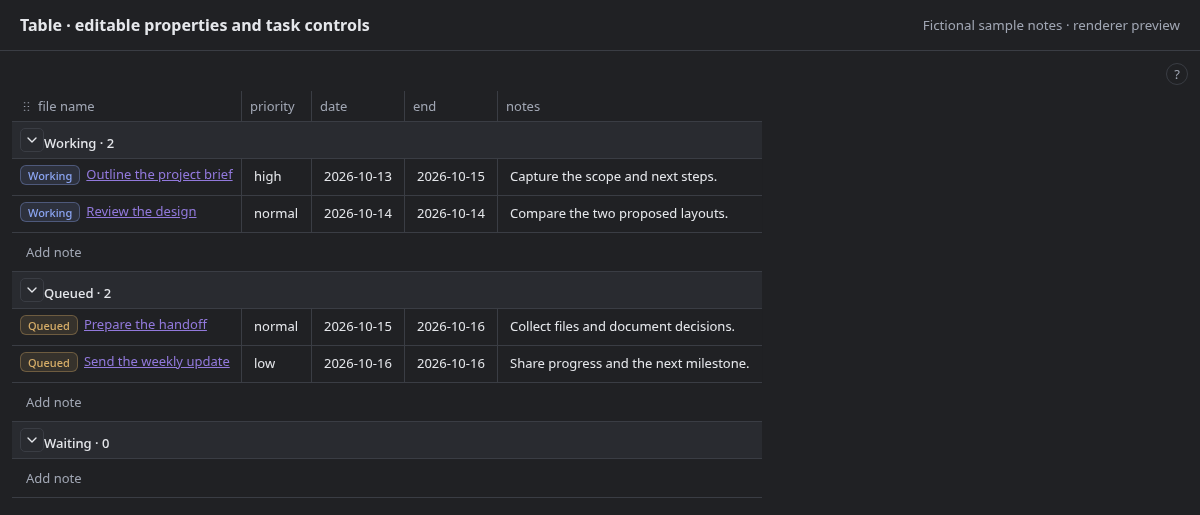The image size is (1200, 515).
Task: Add note under Queued group
Action: pos(54,402)
